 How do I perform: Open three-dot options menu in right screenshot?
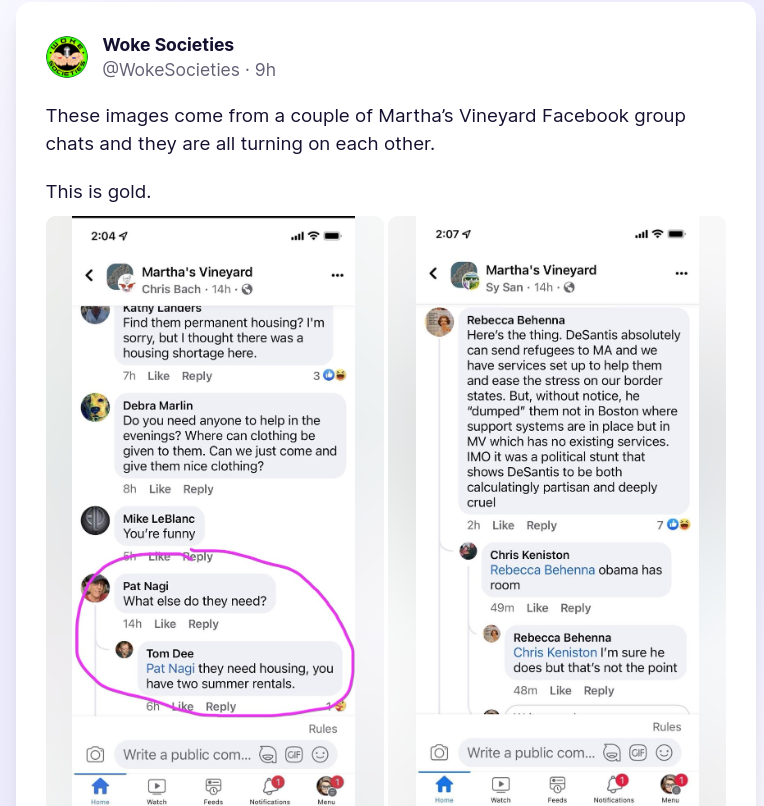681,273
